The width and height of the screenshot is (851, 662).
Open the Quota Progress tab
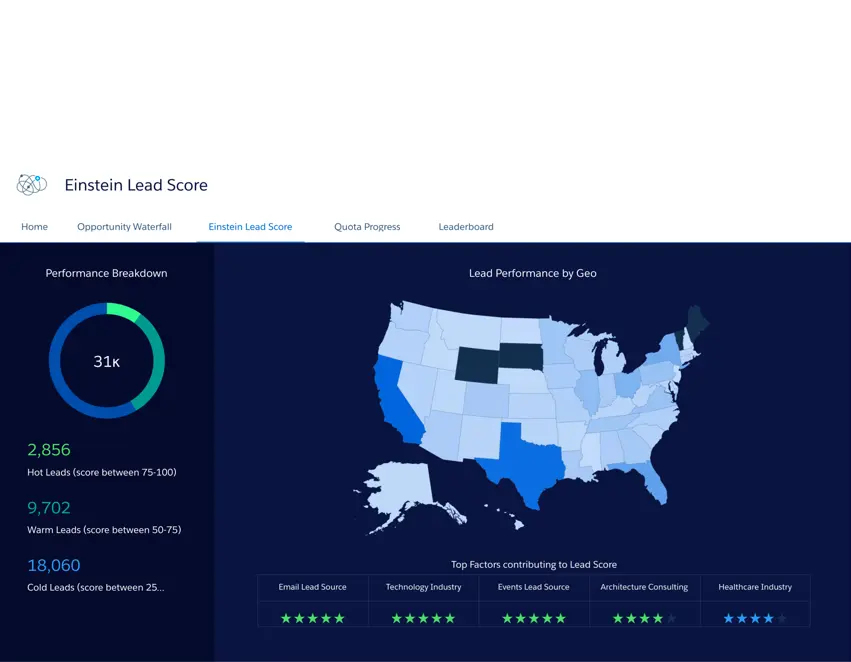367,227
